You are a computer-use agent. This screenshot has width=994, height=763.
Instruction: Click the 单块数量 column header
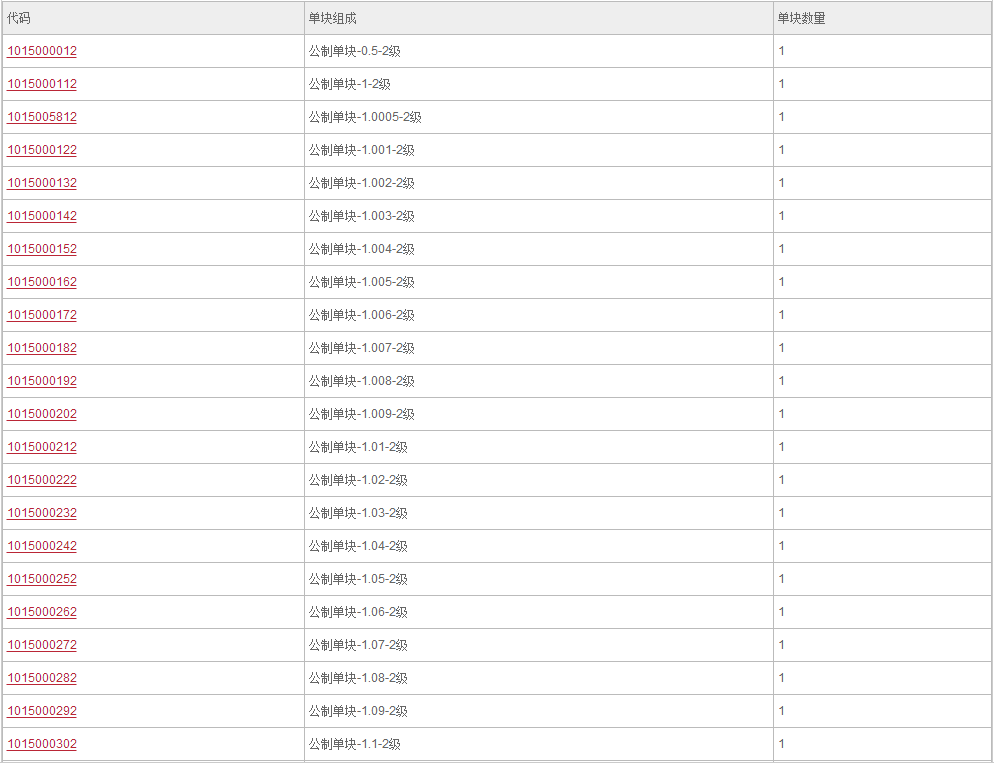(x=882, y=18)
